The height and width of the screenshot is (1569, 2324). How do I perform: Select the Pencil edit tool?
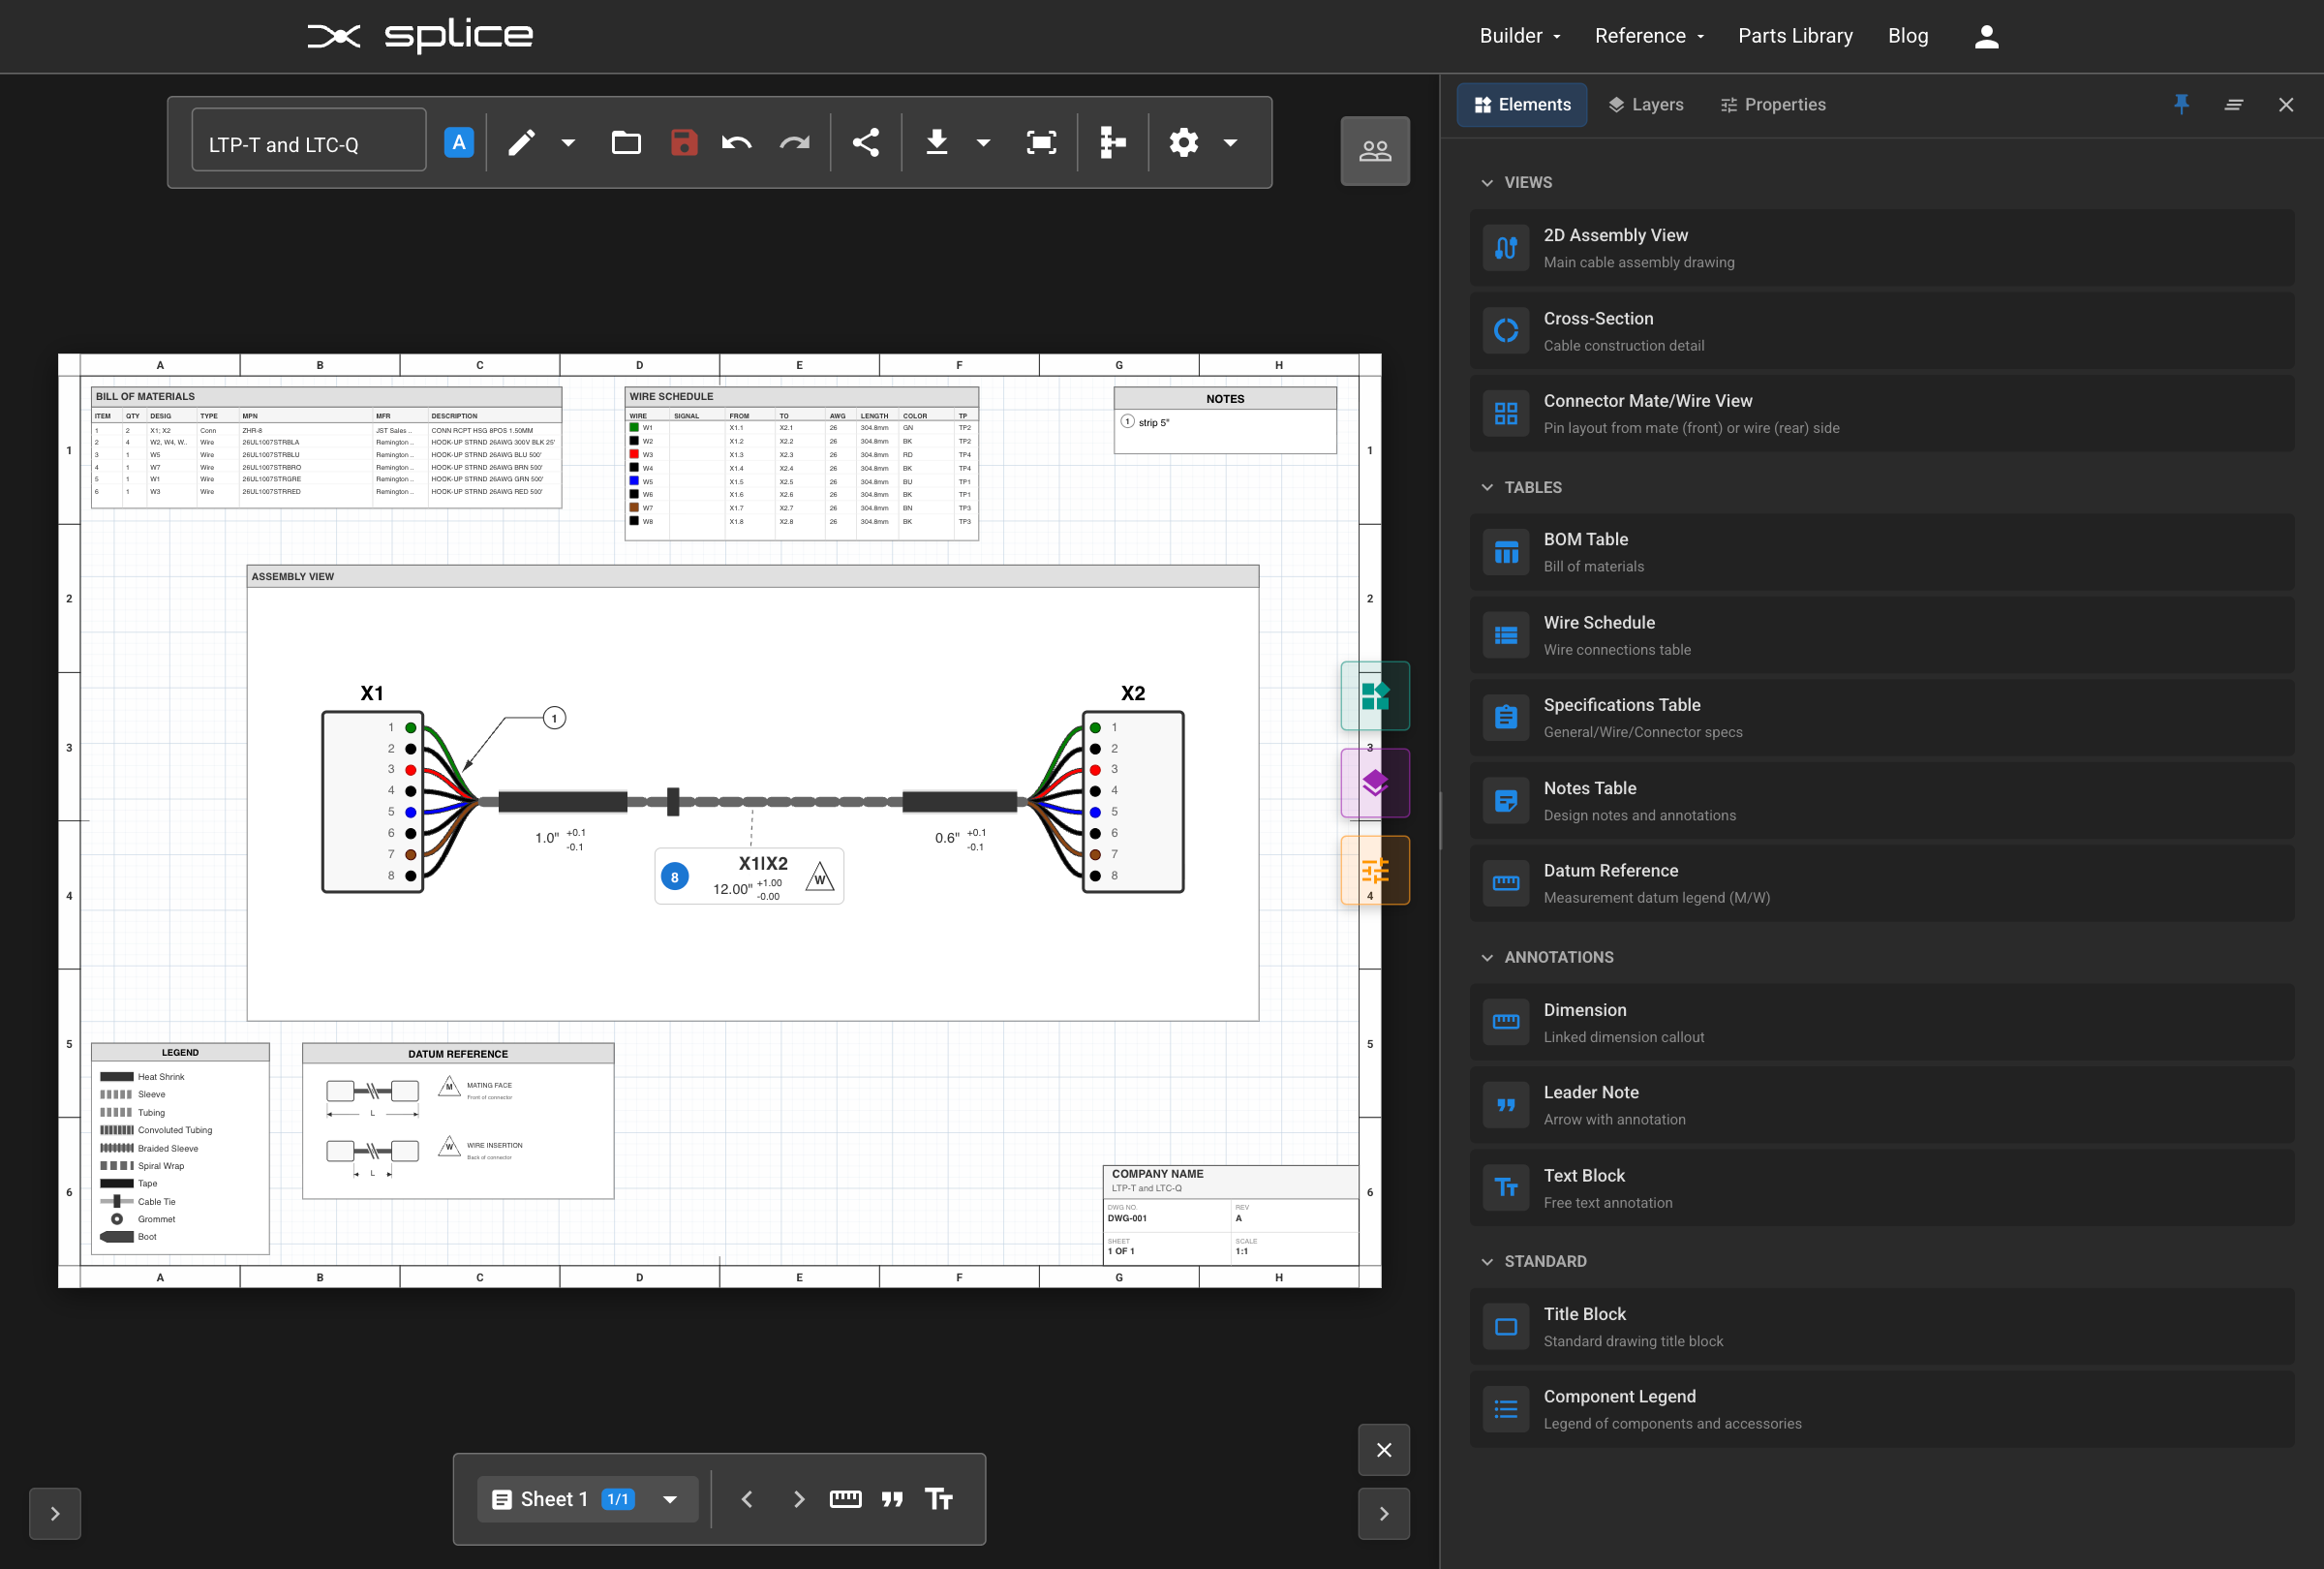pyautogui.click(x=521, y=142)
